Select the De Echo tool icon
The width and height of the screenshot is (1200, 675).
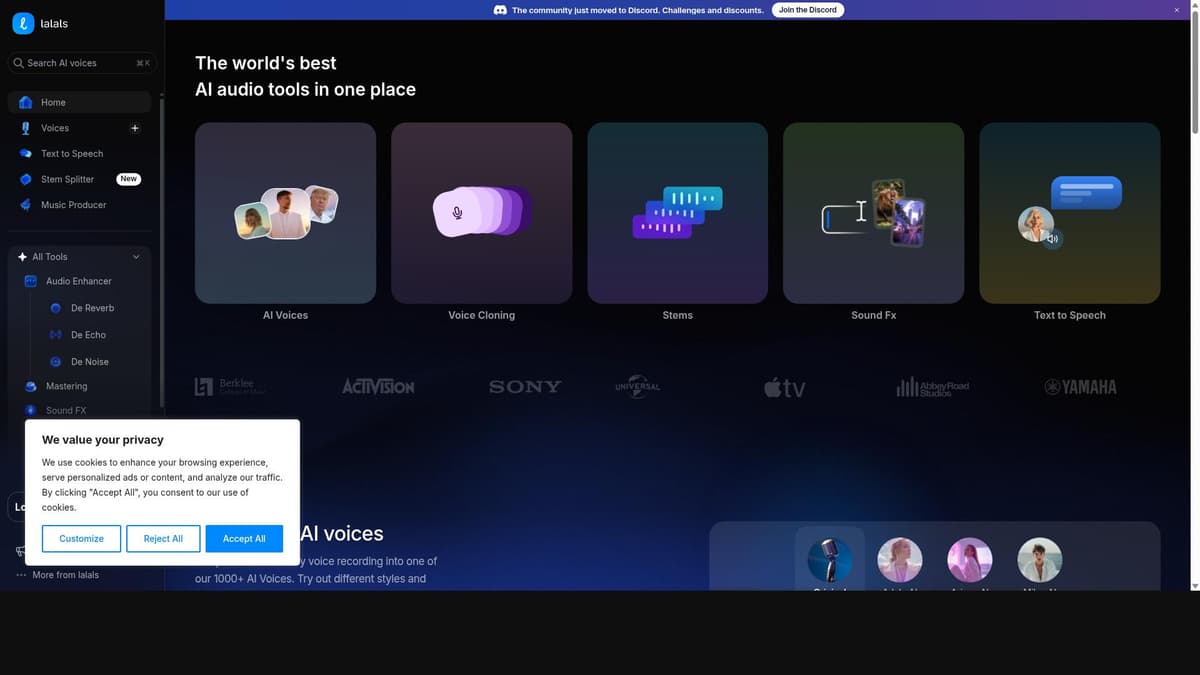coord(56,335)
